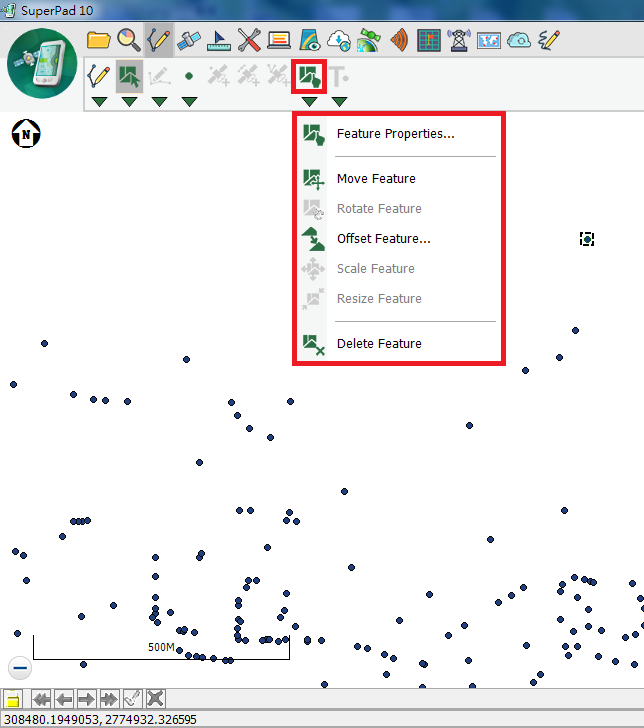Image resolution: width=644 pixels, height=728 pixels.
Task: Open the folder (open map) tool
Action: (98, 40)
